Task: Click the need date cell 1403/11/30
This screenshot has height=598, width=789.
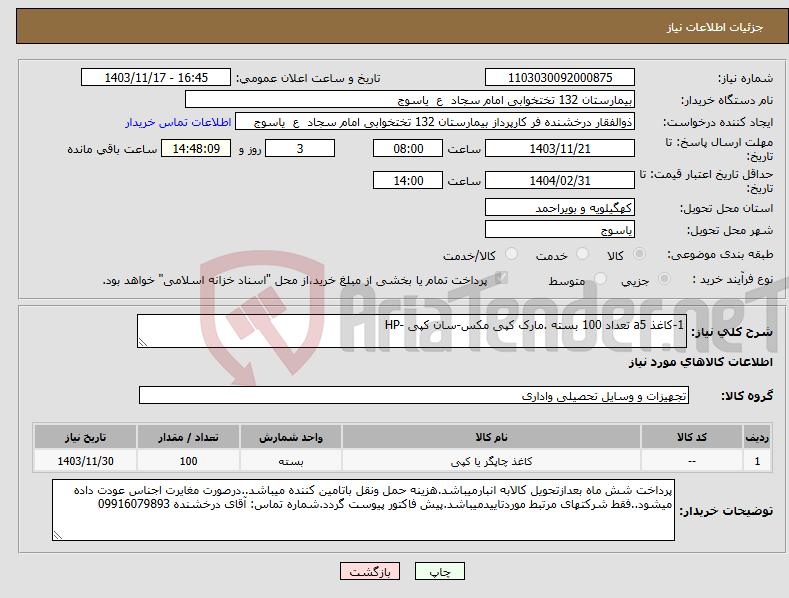Action: pos(86,461)
